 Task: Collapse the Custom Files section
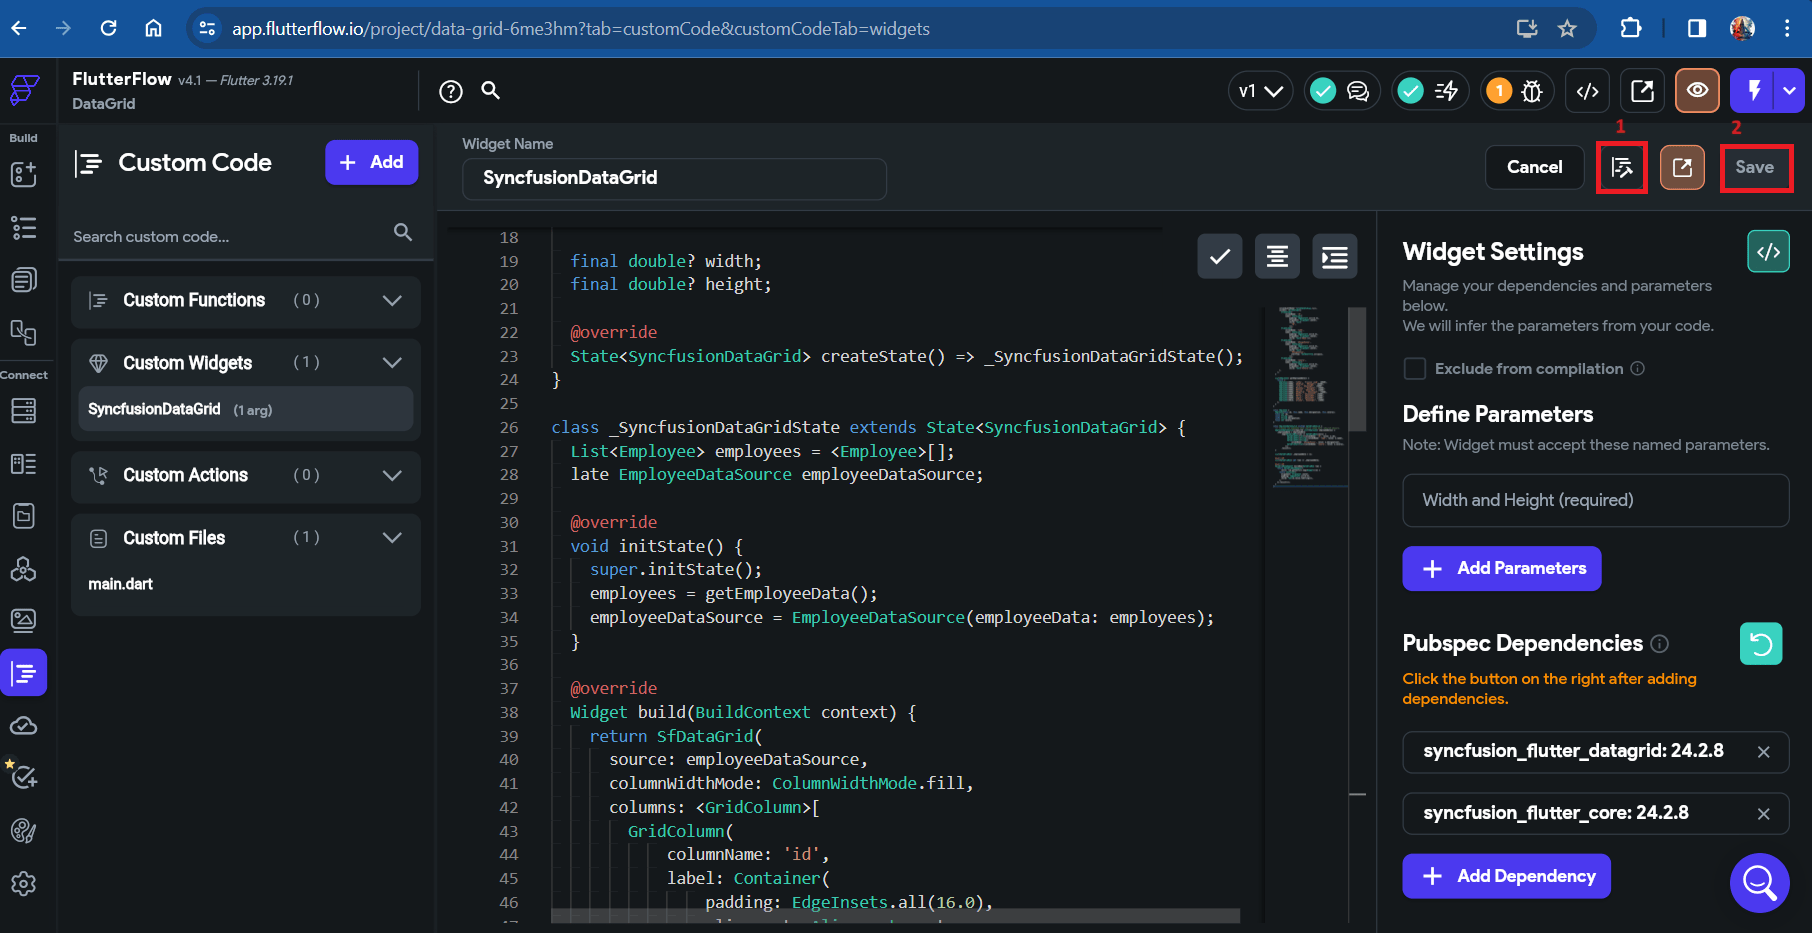pos(245,538)
